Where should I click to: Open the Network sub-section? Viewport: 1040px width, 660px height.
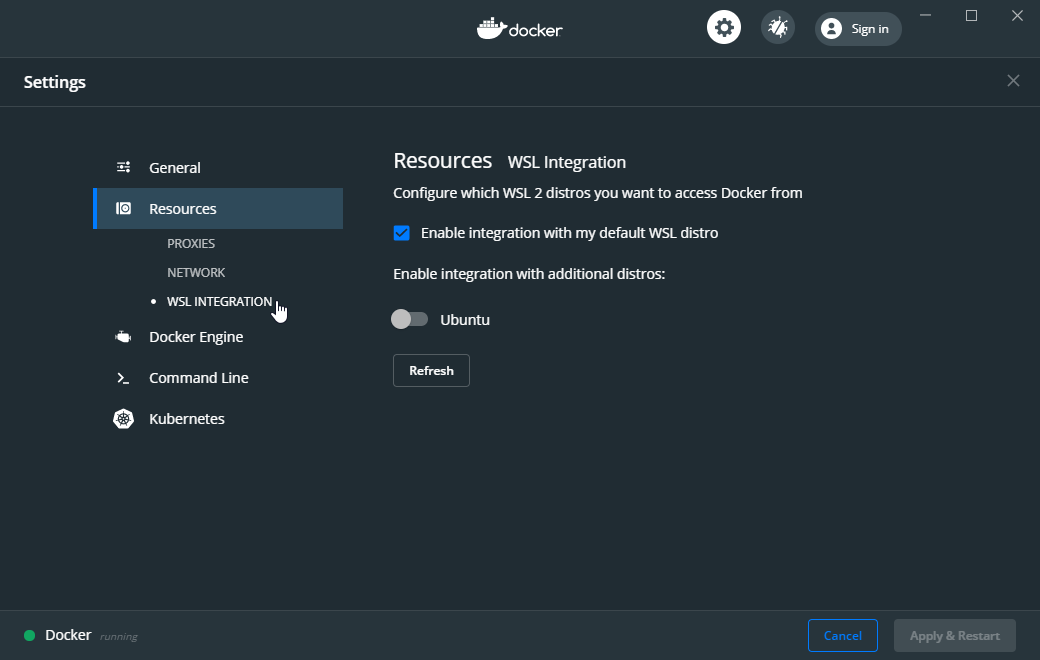click(x=196, y=273)
